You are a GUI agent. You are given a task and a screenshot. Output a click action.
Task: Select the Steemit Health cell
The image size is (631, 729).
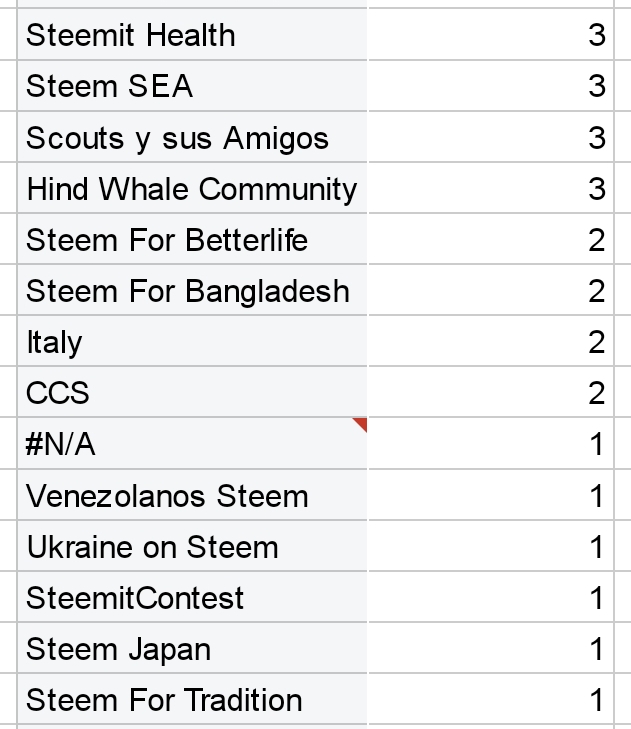(x=192, y=35)
